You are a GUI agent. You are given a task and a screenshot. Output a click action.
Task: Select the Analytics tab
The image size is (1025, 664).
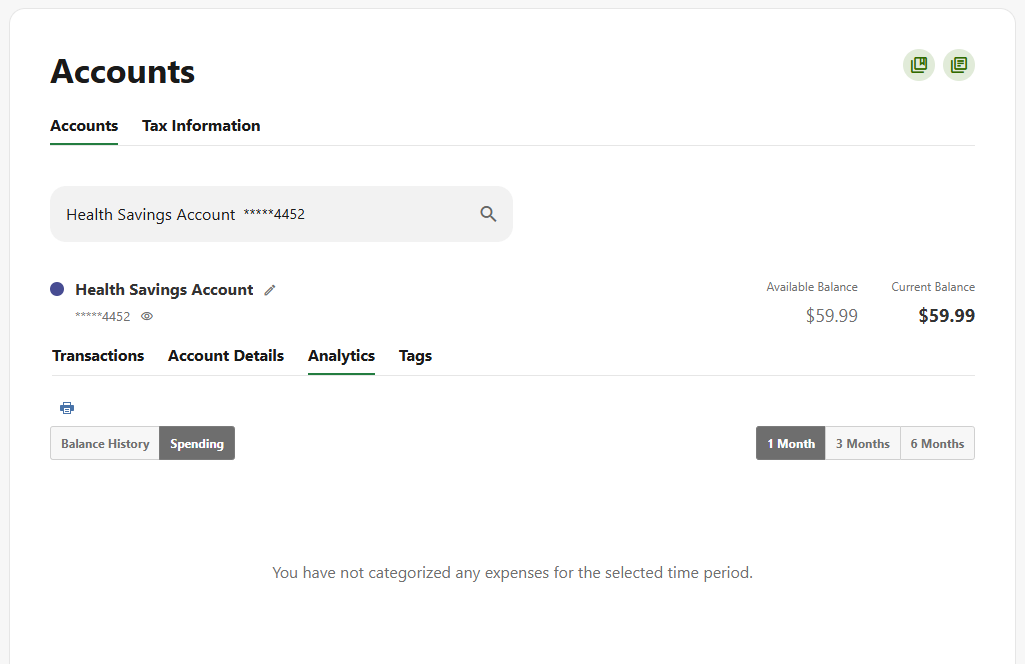[341, 356]
